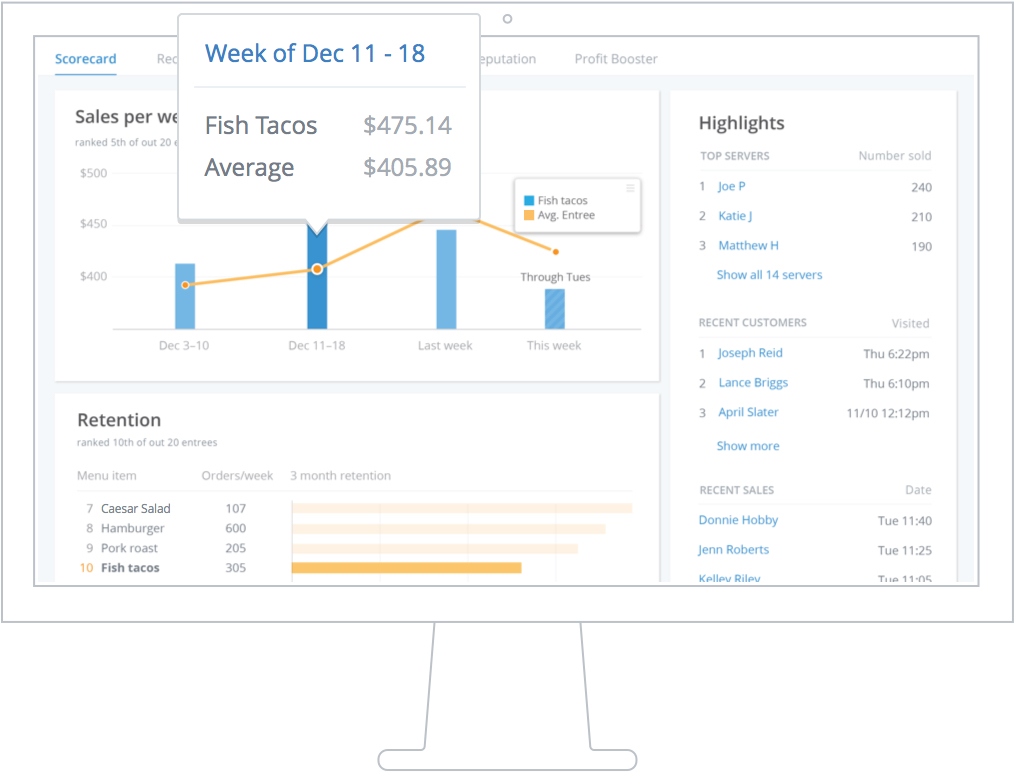The image size is (1014, 772).
Task: View customer April Slater
Action: point(748,412)
